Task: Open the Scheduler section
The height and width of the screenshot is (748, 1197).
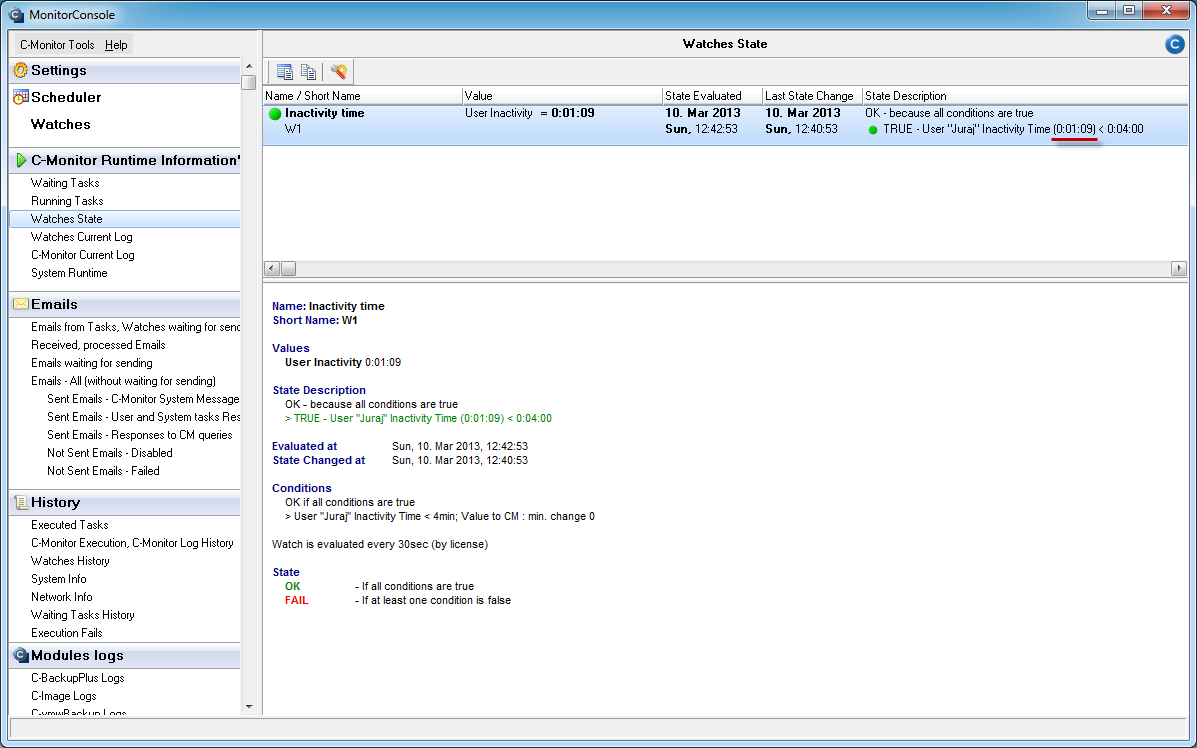Action: pyautogui.click(x=66, y=97)
